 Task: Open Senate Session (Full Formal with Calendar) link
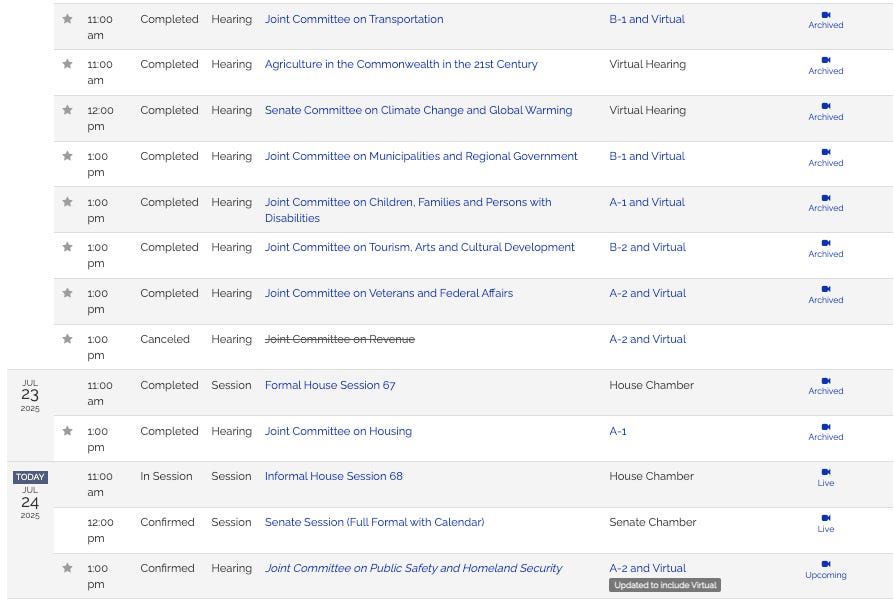[x=375, y=522]
